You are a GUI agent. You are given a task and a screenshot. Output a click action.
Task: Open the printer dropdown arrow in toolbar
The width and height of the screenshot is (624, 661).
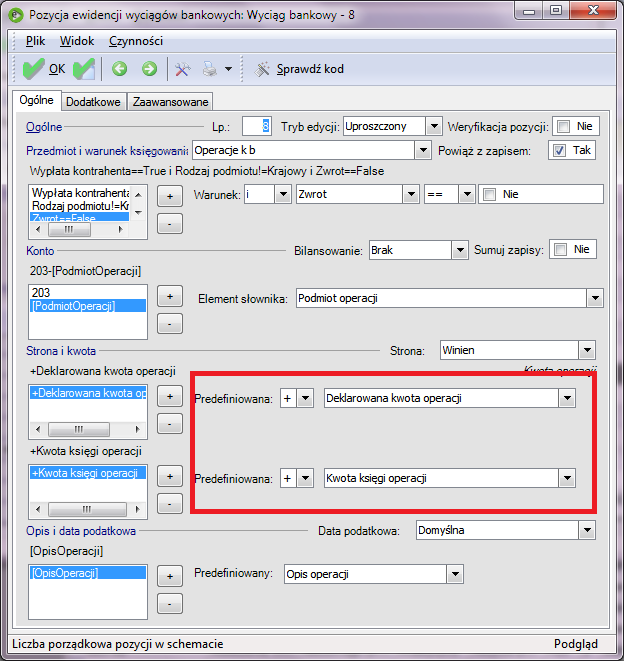(x=229, y=69)
